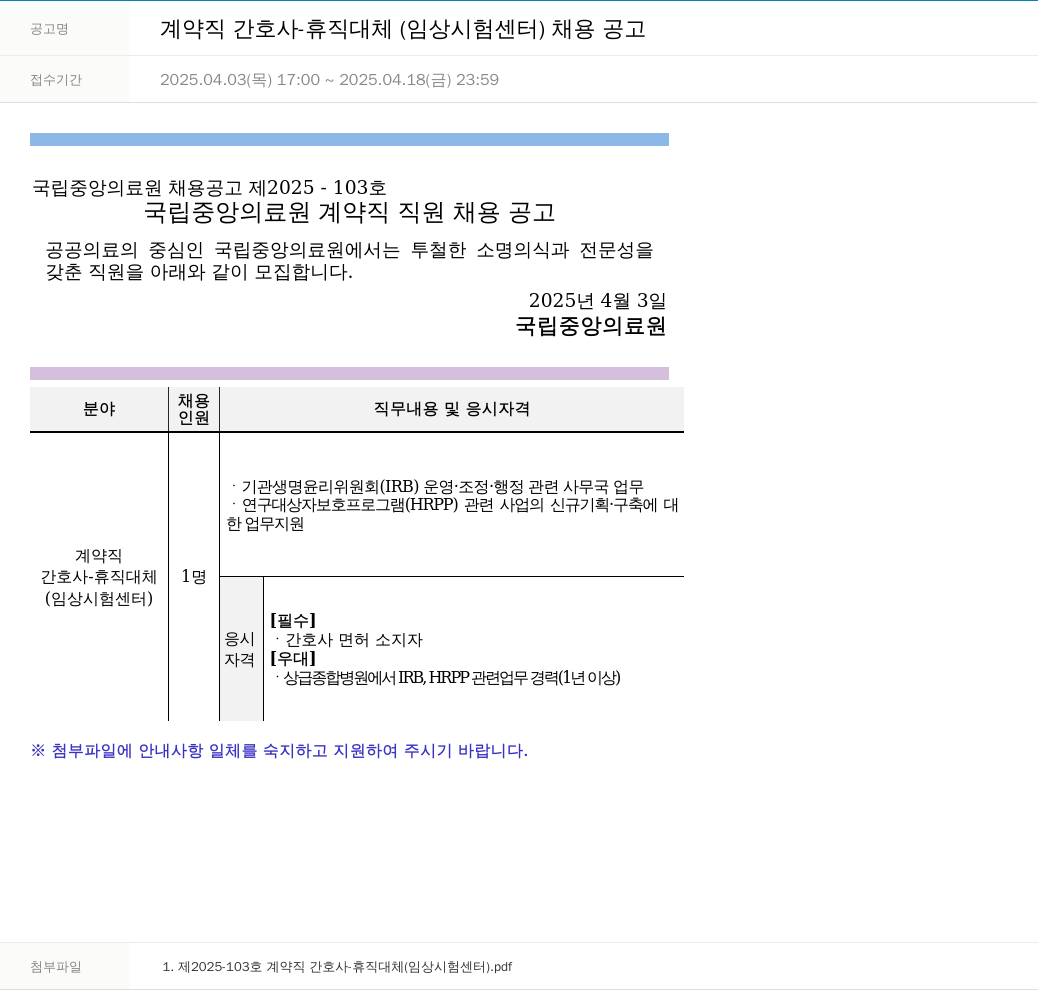Click the [우대] label
Screen dimensions: 1038x991
tap(293, 659)
